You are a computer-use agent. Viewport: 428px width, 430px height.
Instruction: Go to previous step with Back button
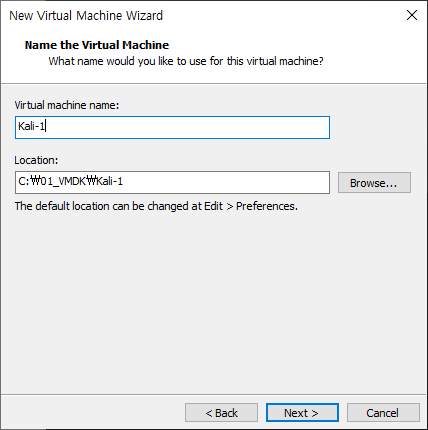[221, 413]
